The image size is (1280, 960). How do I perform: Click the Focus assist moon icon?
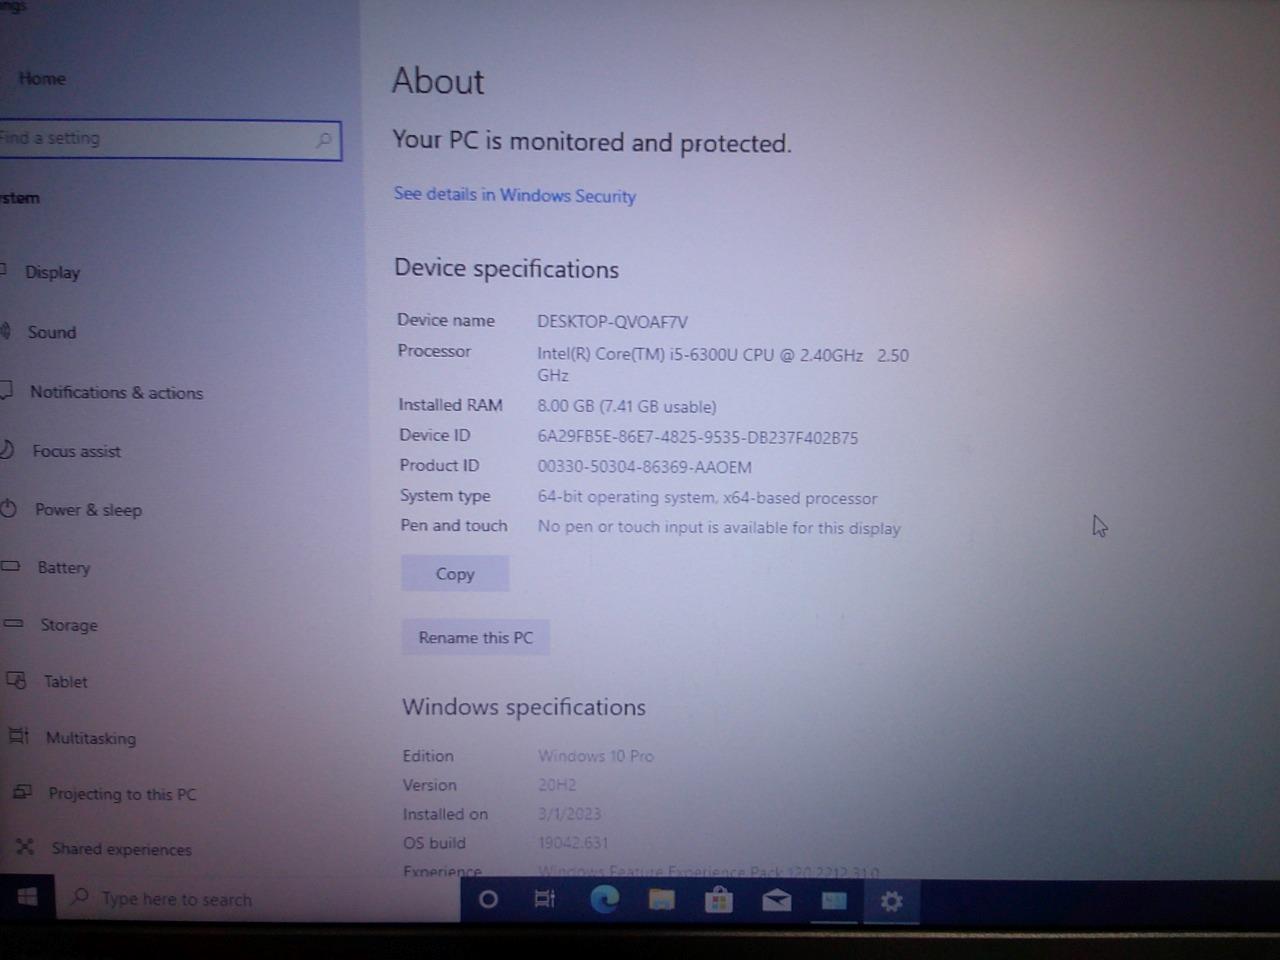click(6, 450)
